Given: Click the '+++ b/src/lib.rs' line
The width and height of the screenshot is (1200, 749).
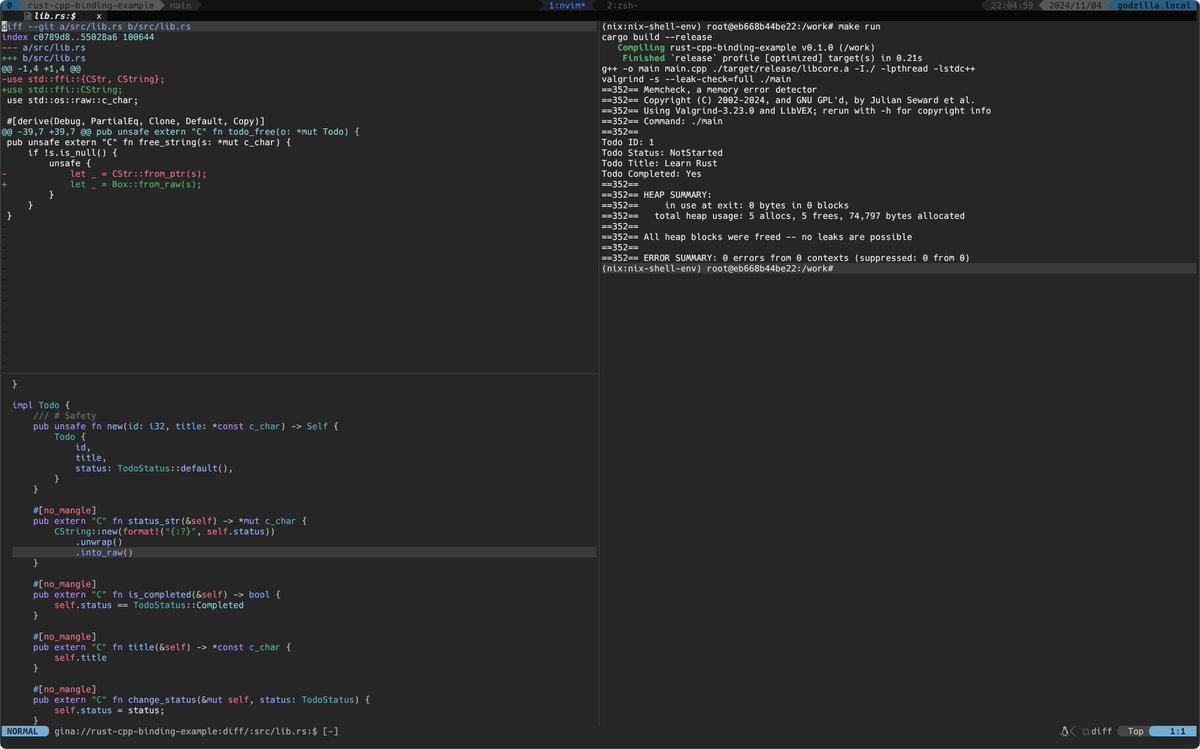Looking at the screenshot, I should point(44,58).
